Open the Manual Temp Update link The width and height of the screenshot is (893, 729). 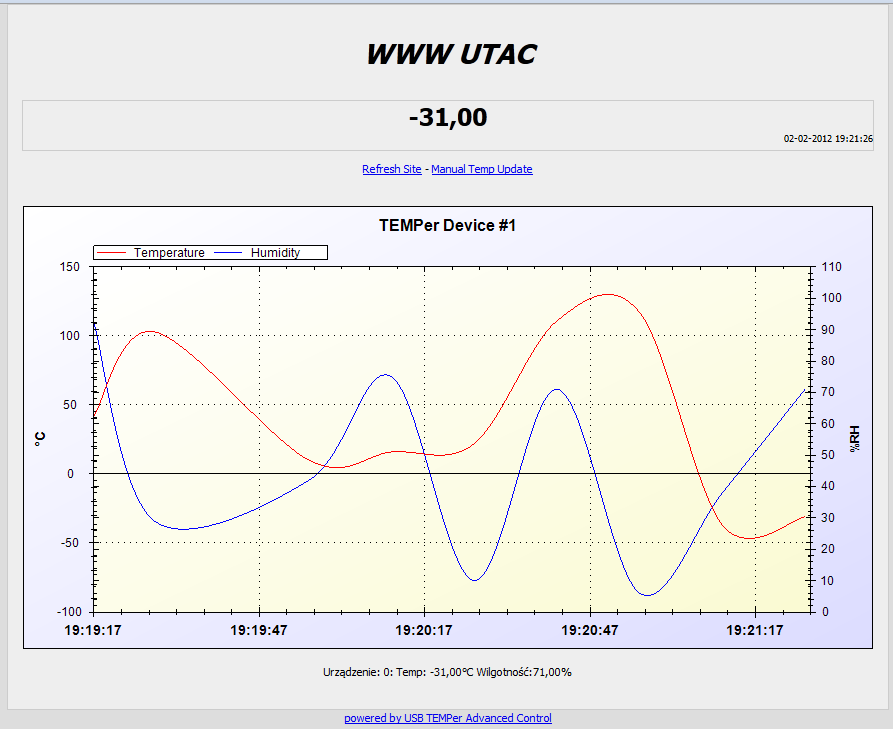[x=482, y=169]
